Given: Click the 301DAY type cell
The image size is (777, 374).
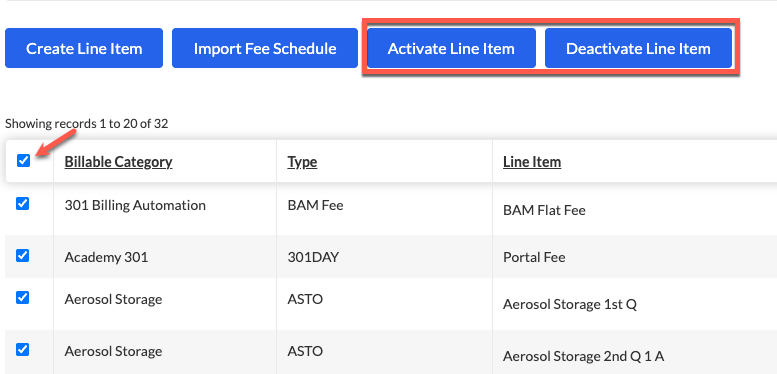Looking at the screenshot, I should 313,258.
